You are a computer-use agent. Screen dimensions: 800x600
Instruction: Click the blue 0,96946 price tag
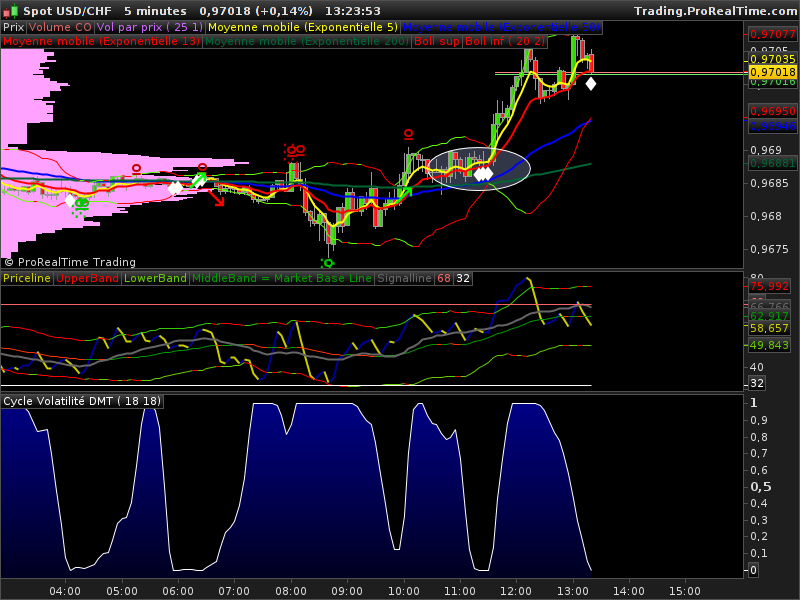pos(772,126)
